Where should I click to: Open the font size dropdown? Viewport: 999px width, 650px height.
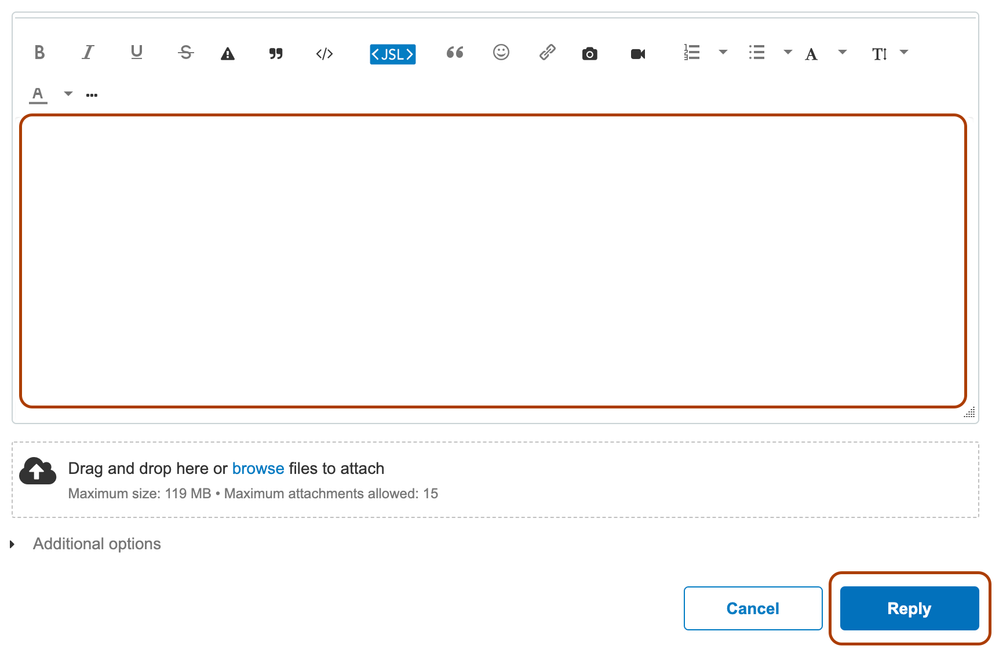pos(905,52)
